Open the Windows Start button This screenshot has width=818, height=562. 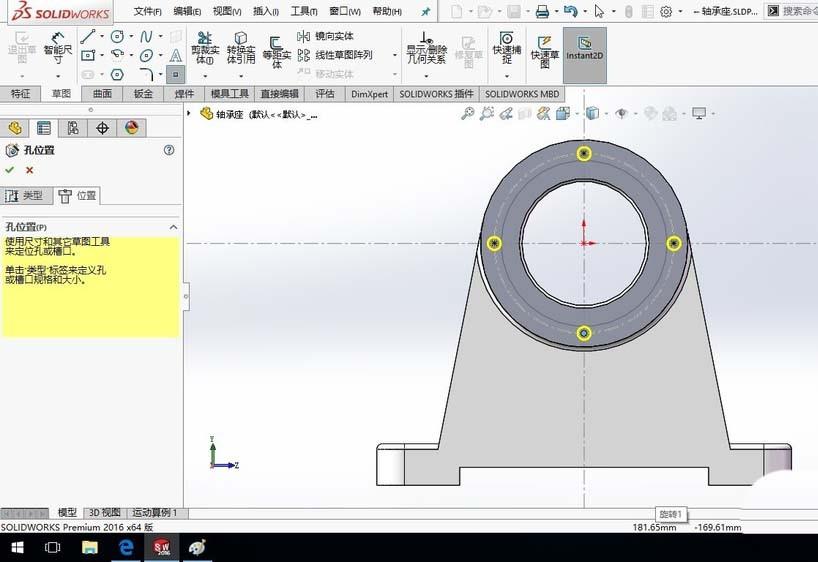[x=17, y=547]
